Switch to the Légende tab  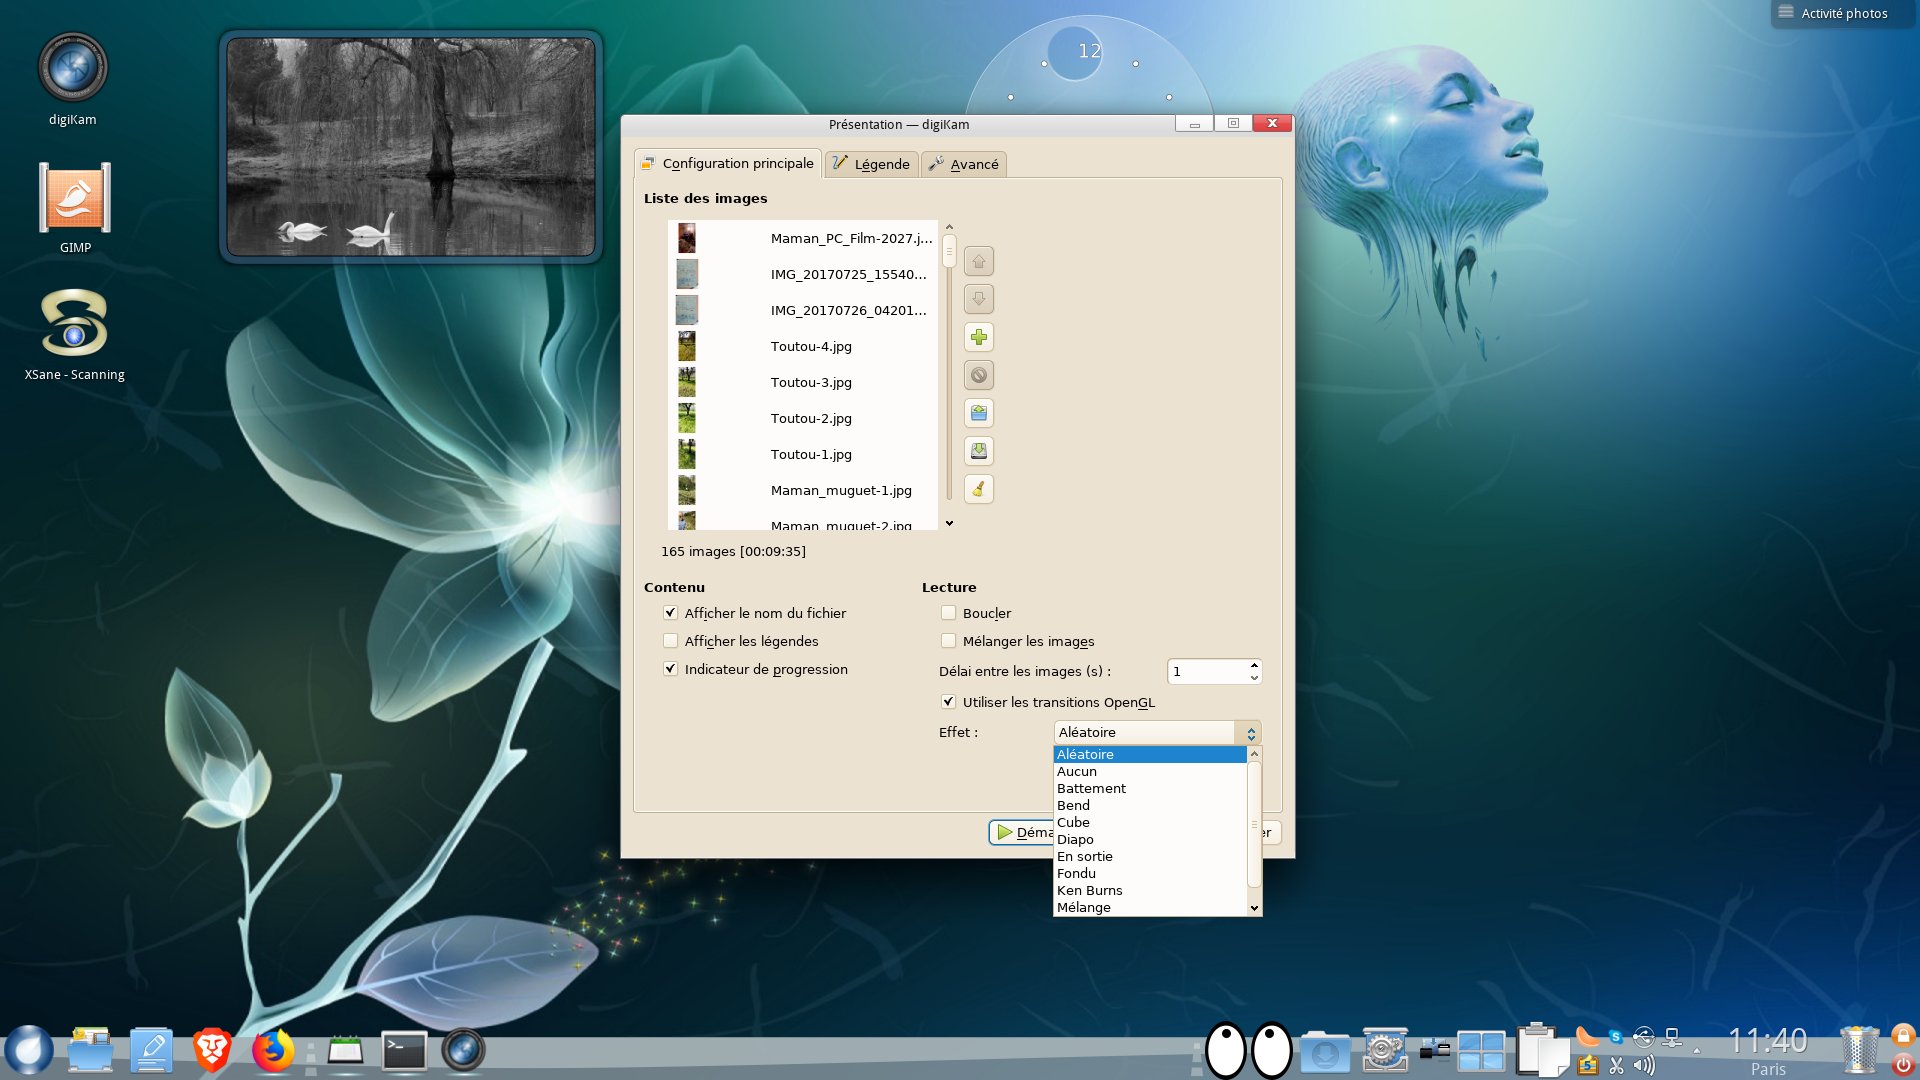871,164
